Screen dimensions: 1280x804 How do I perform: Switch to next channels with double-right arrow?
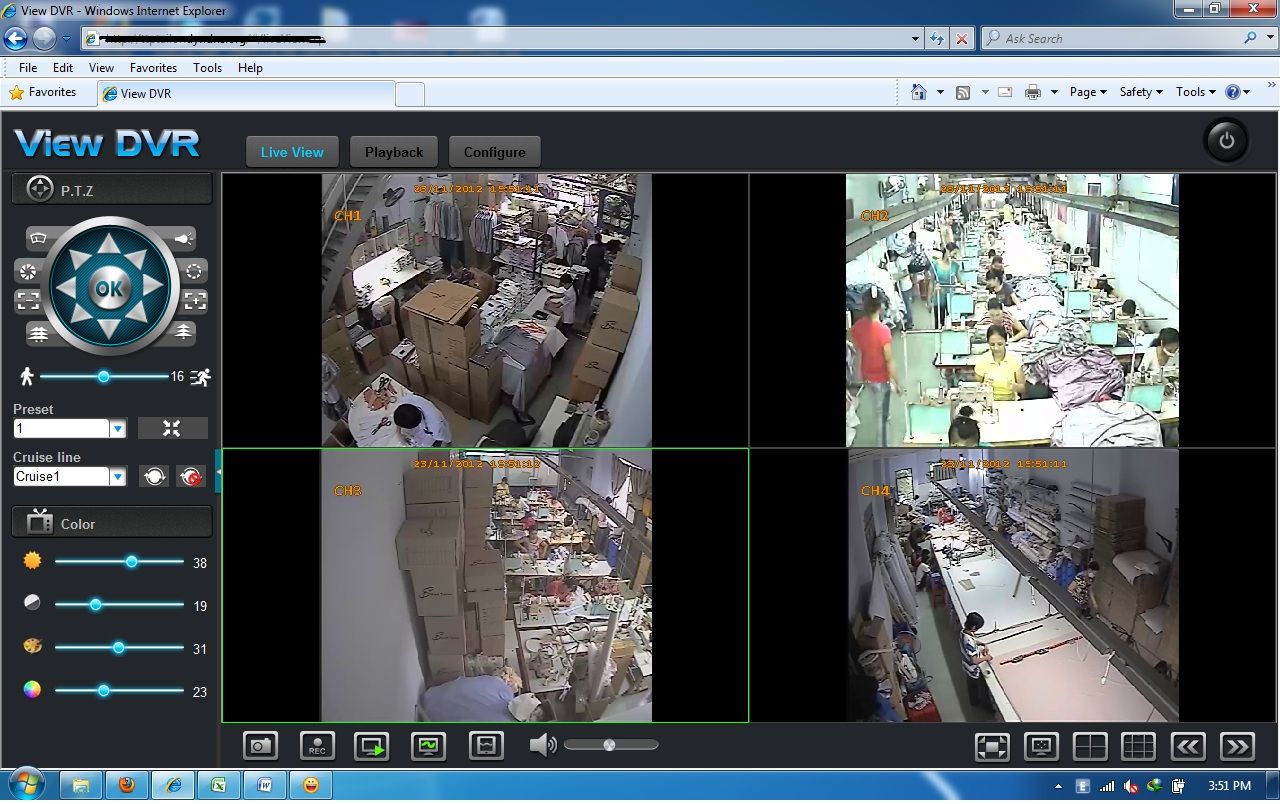[1236, 746]
